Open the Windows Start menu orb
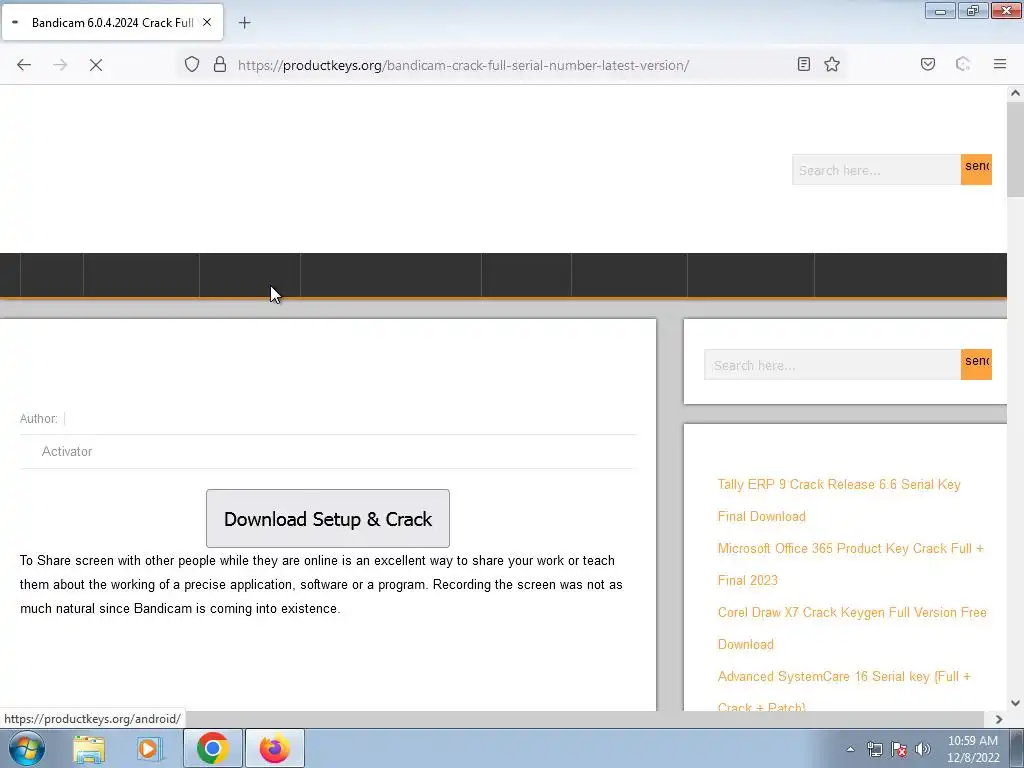The width and height of the screenshot is (1024, 768). tap(27, 748)
